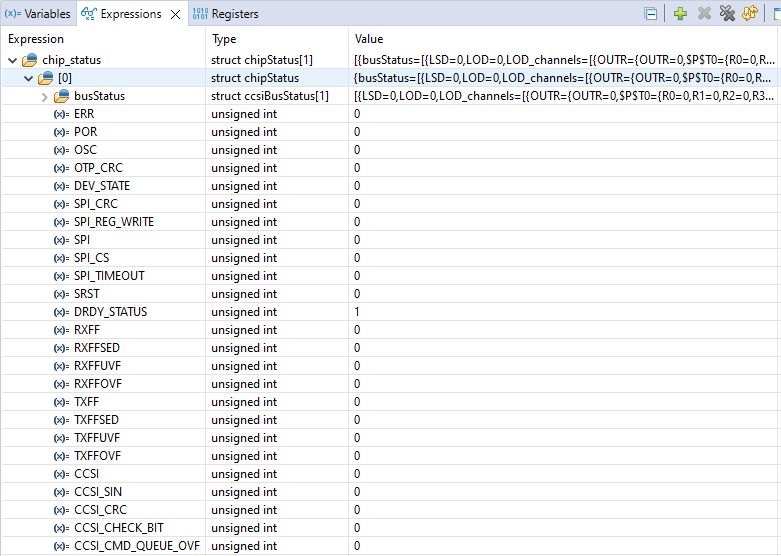
Task: Collapse the [0] array element node
Action: (28, 78)
